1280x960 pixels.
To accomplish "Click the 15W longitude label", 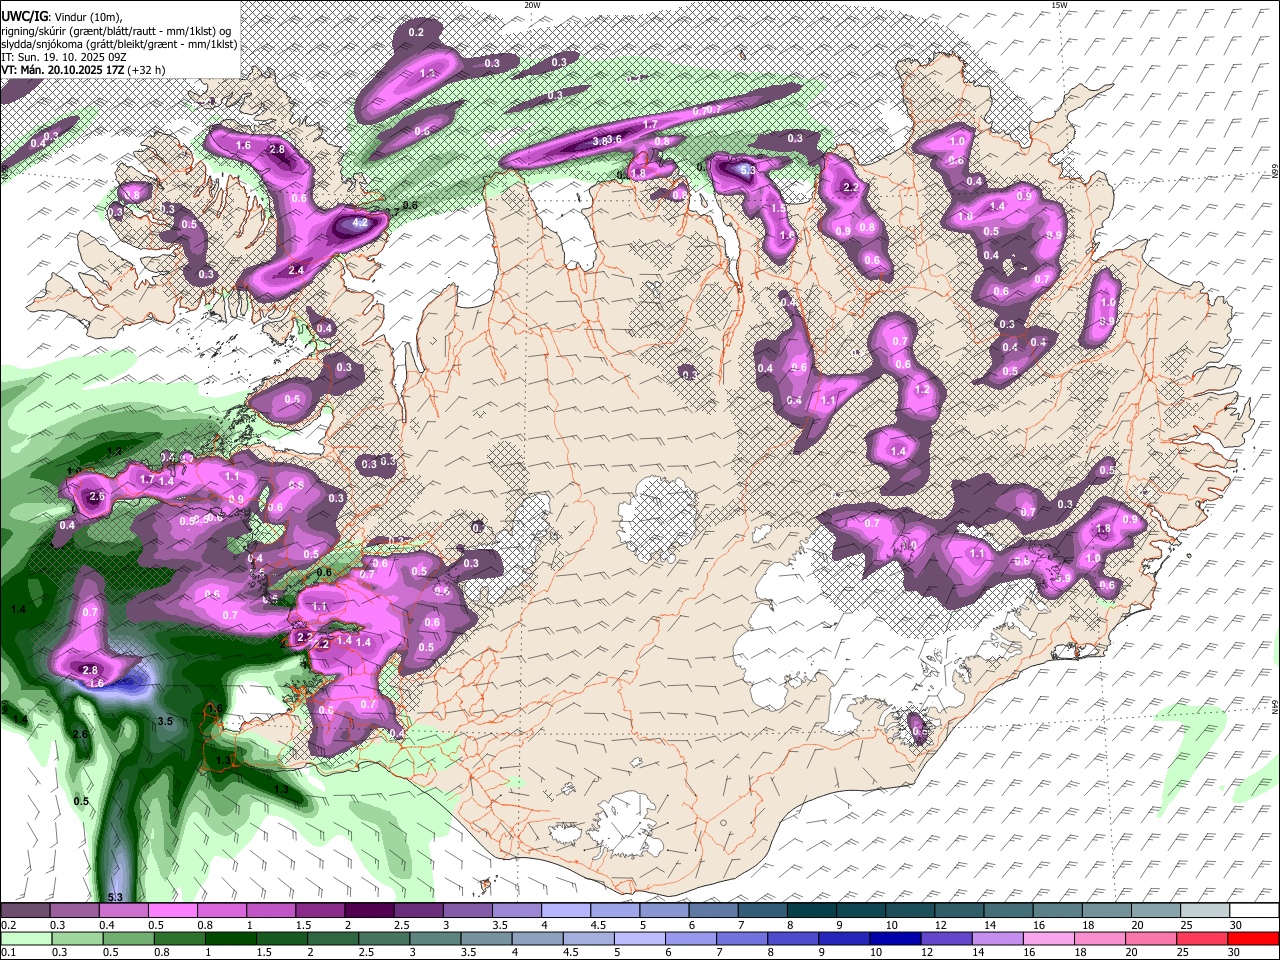I will (x=1058, y=5).
